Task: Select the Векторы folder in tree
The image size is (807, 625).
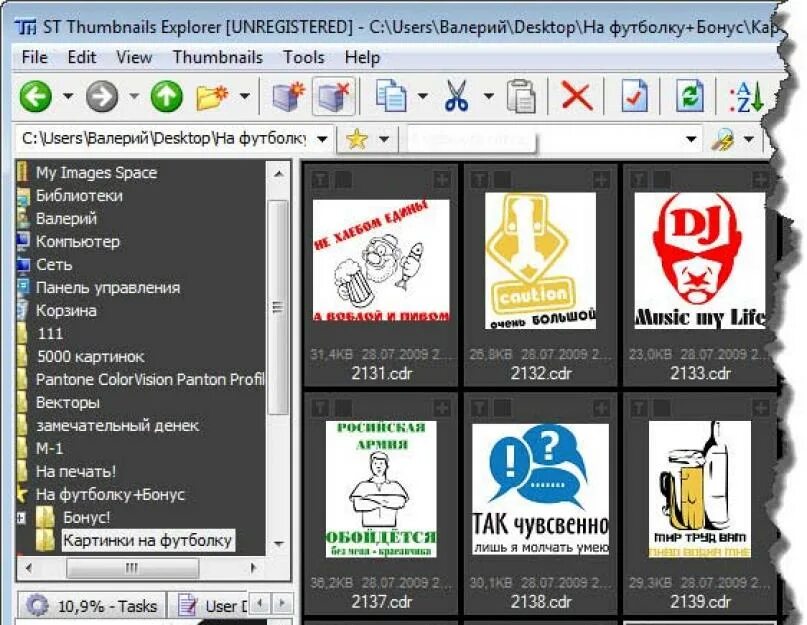Action: click(x=67, y=403)
